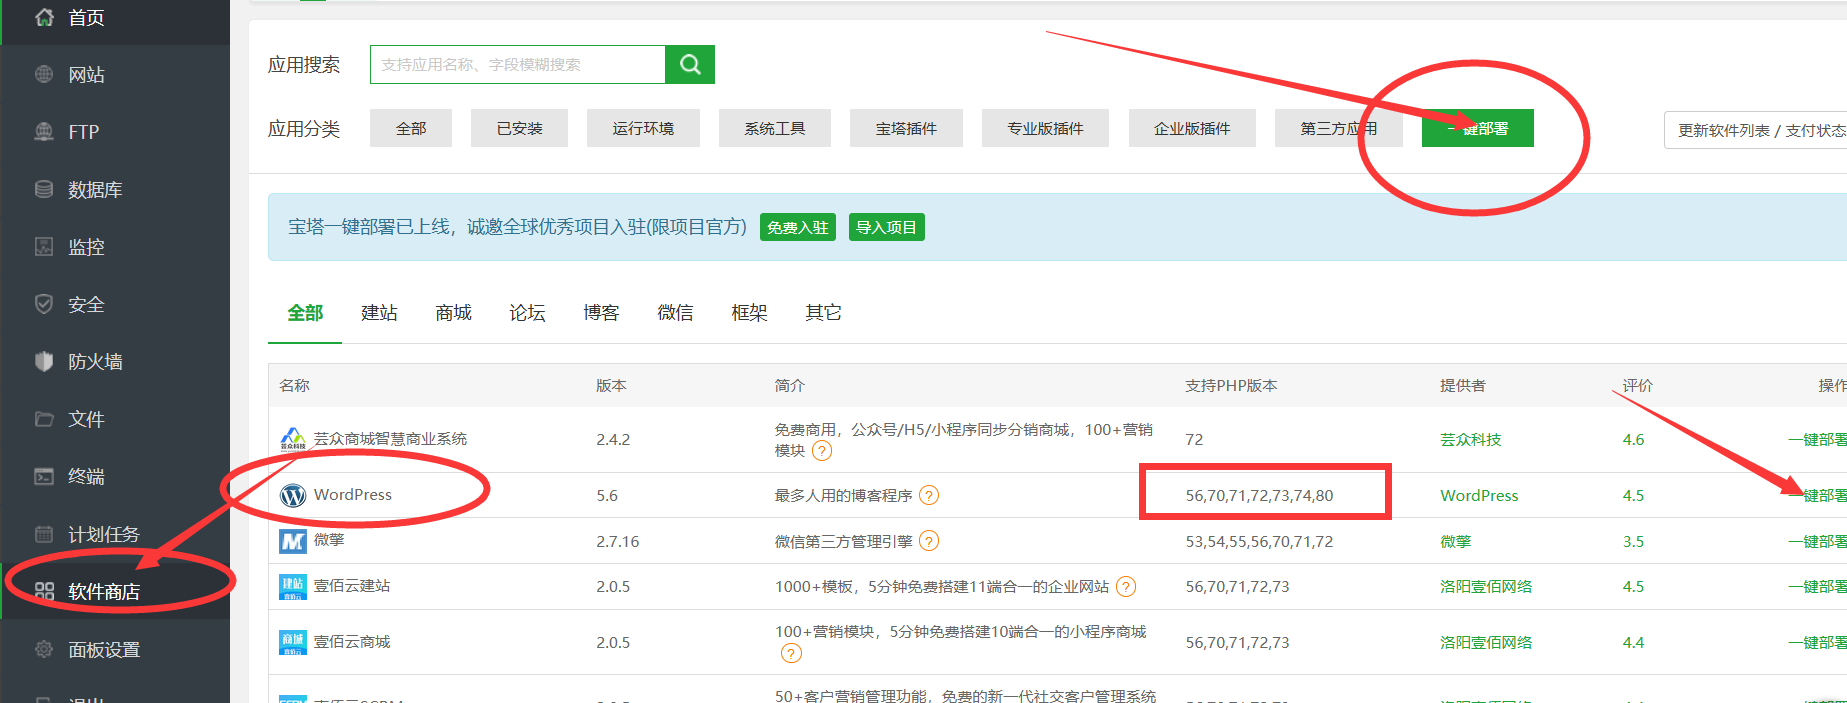
Task: Open the WordPress provider link
Action: (1479, 495)
